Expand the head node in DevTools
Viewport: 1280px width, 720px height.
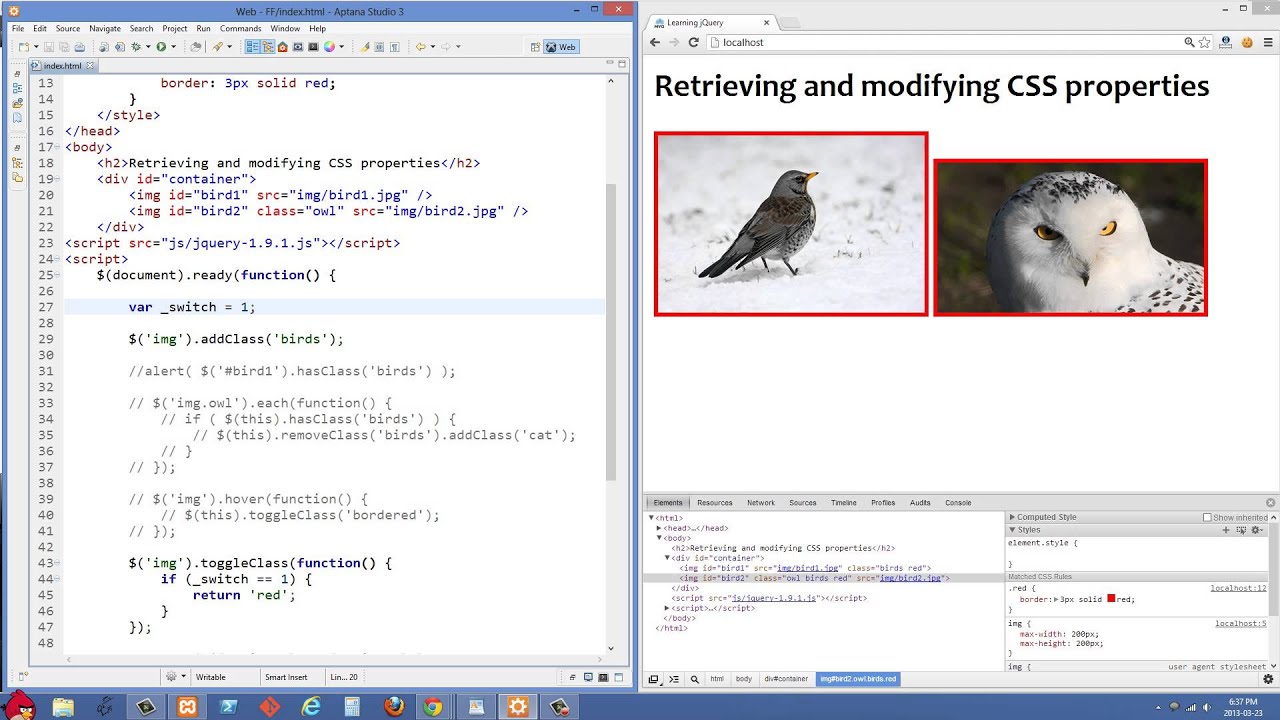659,528
